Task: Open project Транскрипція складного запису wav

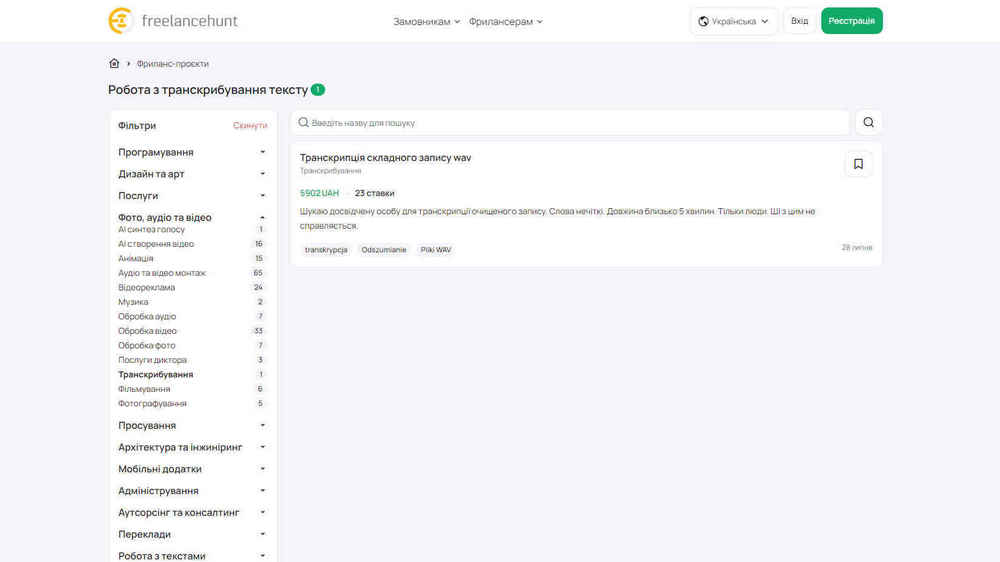Action: pos(385,158)
